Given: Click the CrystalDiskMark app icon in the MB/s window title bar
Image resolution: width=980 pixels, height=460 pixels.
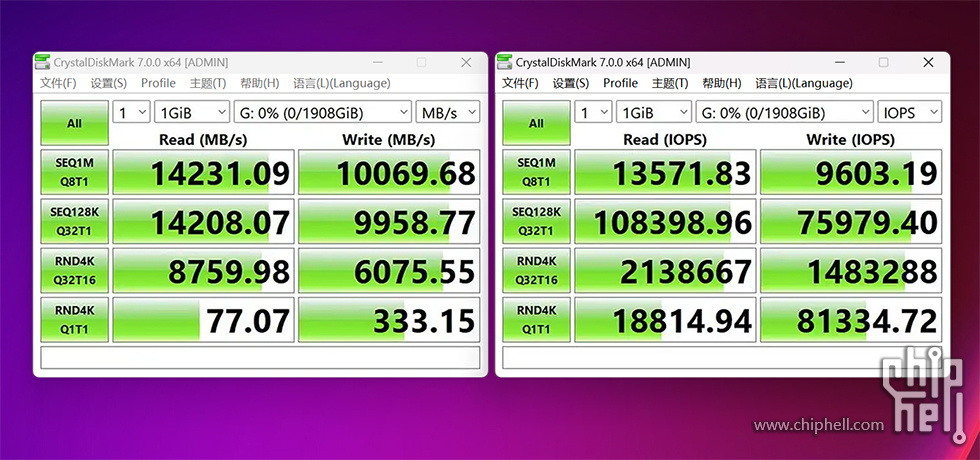Looking at the screenshot, I should click(x=41, y=62).
